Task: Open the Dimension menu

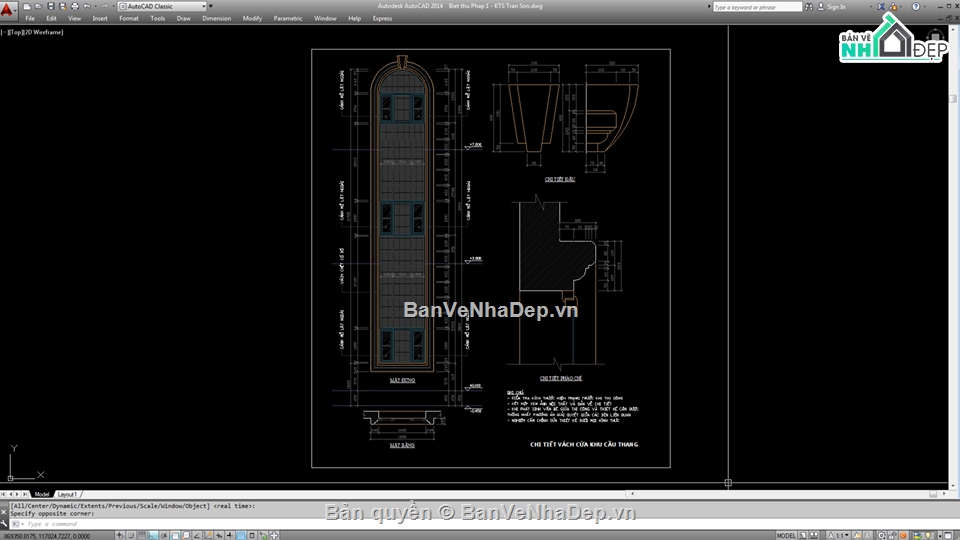Action: click(216, 18)
